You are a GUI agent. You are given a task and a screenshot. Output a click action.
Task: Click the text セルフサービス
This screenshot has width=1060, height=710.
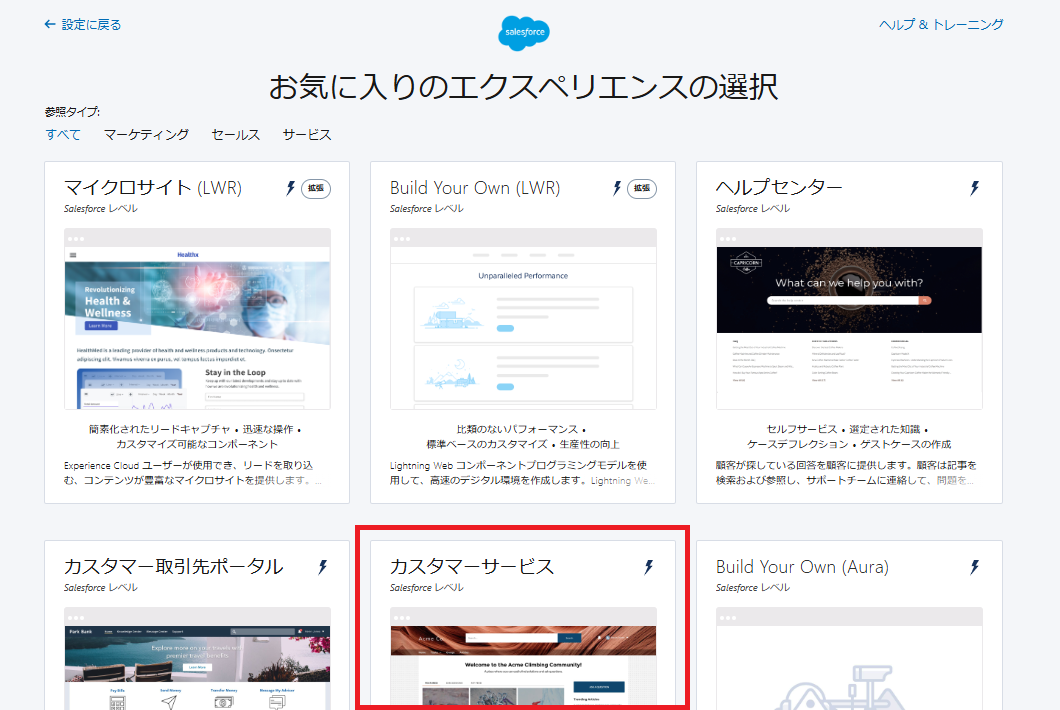802,429
